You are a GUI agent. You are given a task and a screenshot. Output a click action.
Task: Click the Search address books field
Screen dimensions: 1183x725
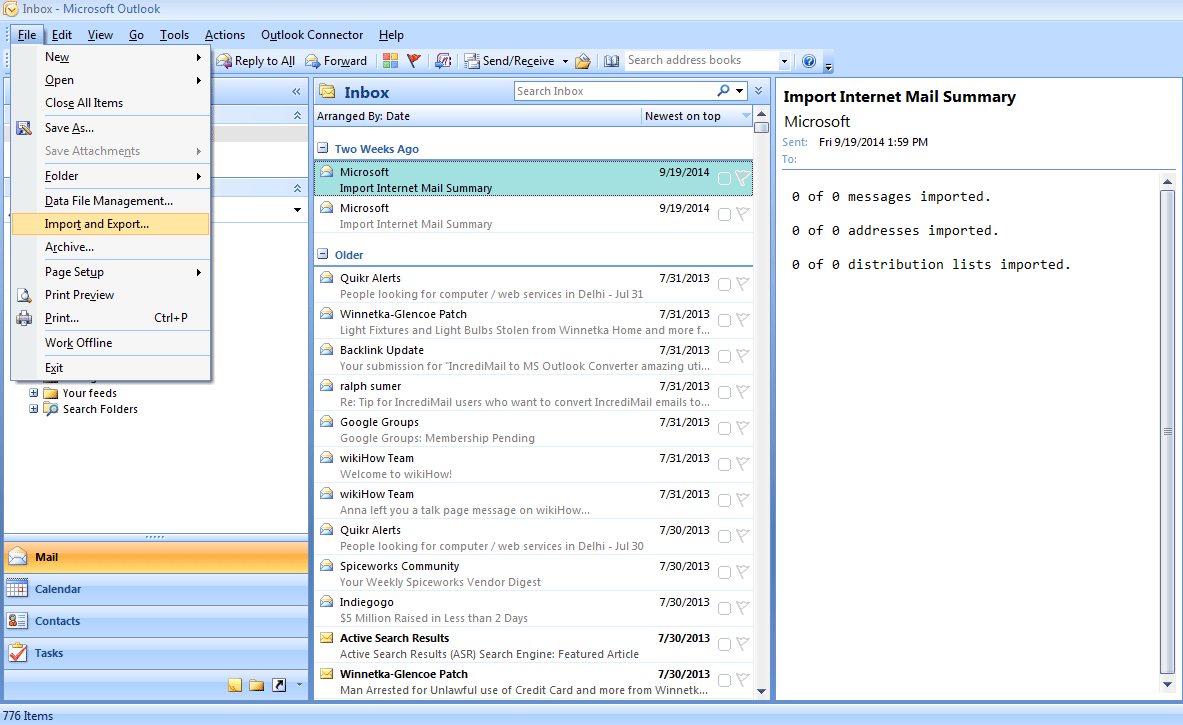coord(701,60)
